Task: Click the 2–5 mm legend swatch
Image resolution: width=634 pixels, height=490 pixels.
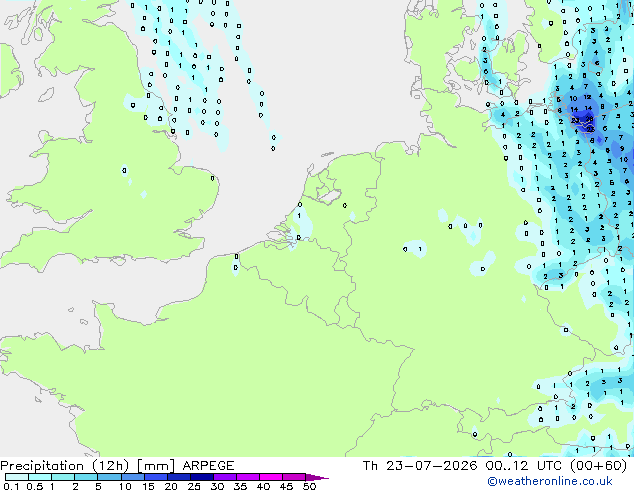Action: pyautogui.click(x=87, y=477)
